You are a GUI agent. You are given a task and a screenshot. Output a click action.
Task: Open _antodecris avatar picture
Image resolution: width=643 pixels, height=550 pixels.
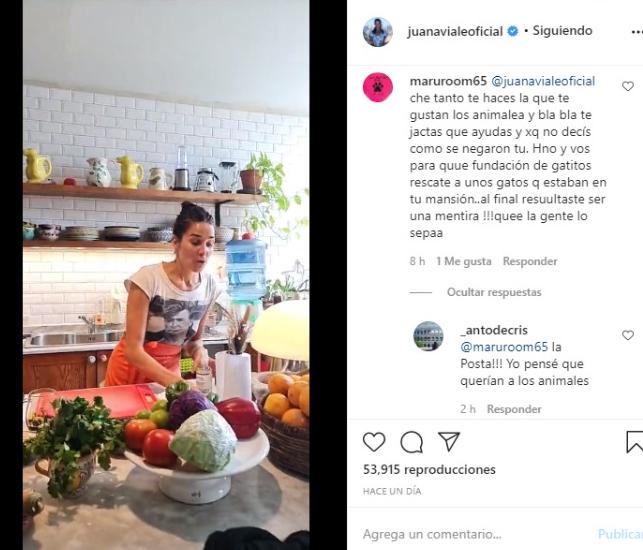pyautogui.click(x=428, y=336)
